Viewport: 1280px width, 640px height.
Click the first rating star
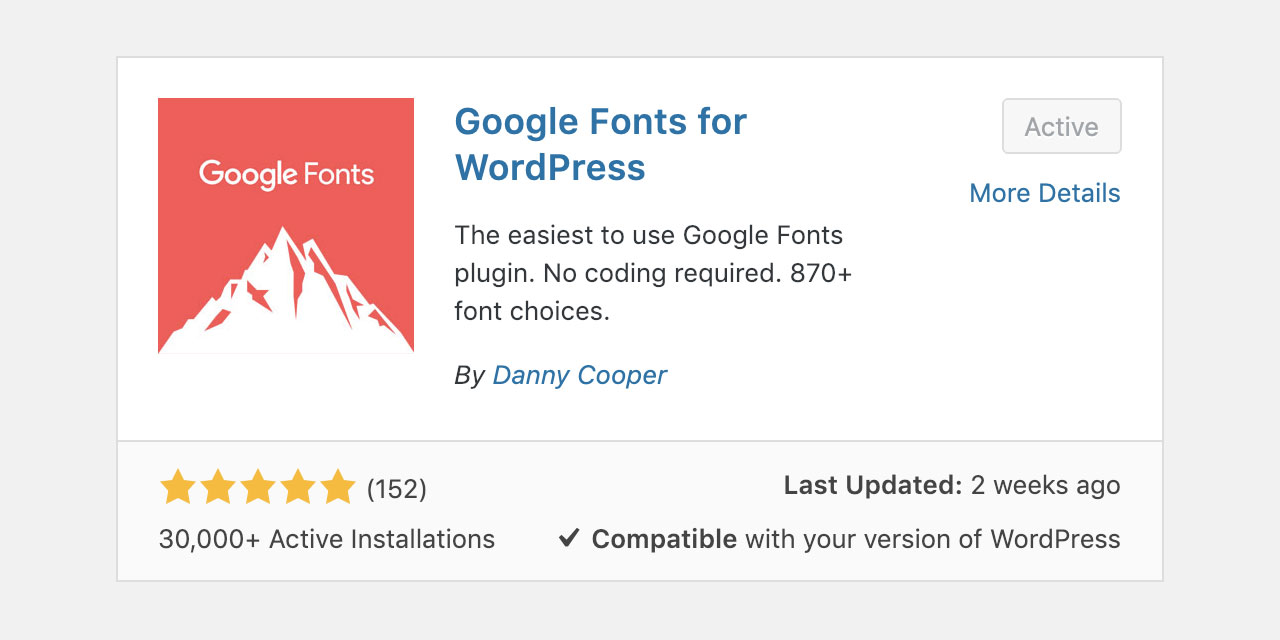pos(177,489)
